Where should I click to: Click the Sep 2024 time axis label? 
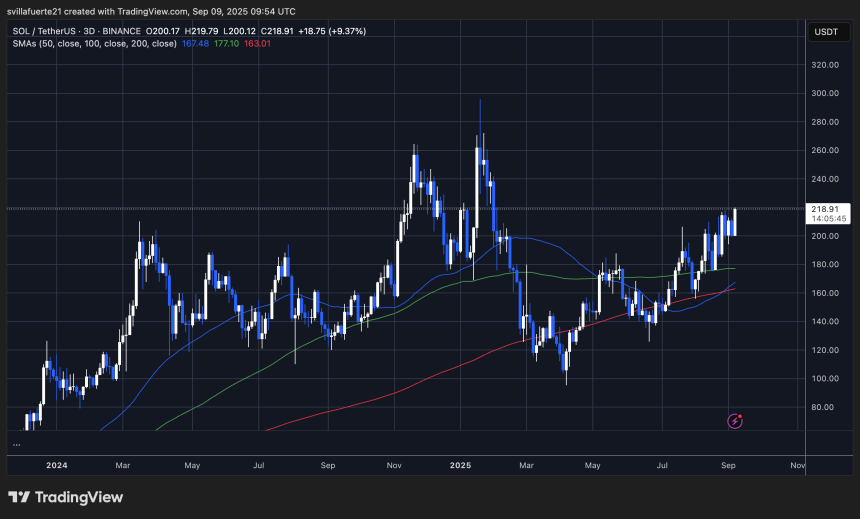point(327,465)
